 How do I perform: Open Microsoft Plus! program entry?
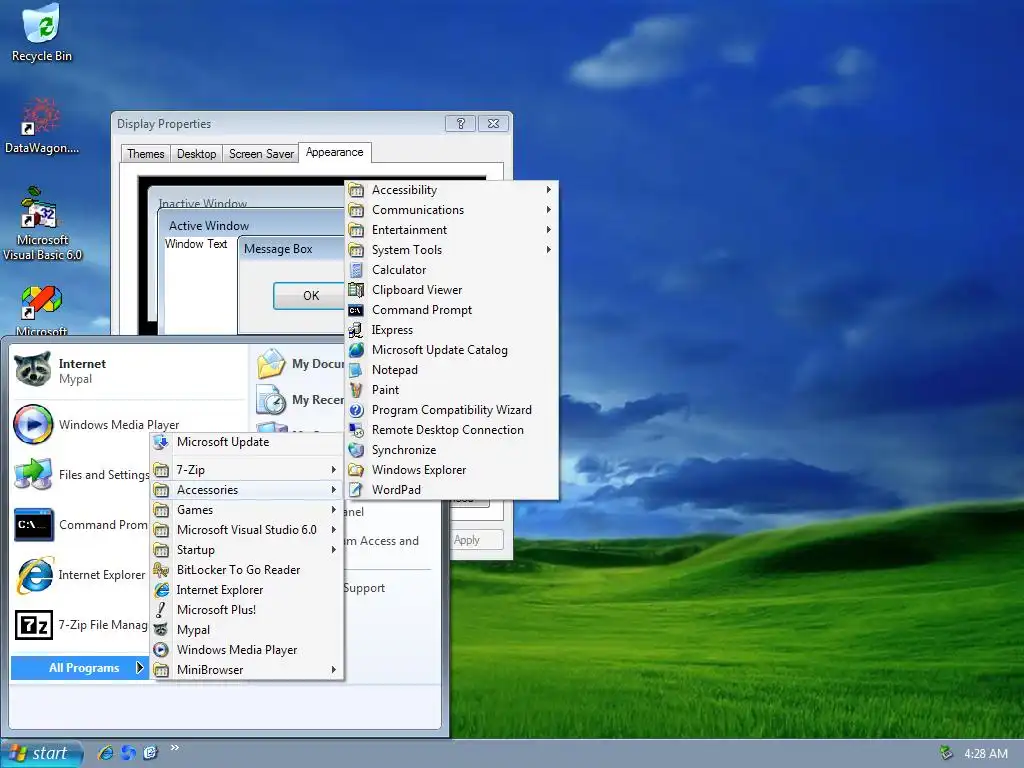247,610
